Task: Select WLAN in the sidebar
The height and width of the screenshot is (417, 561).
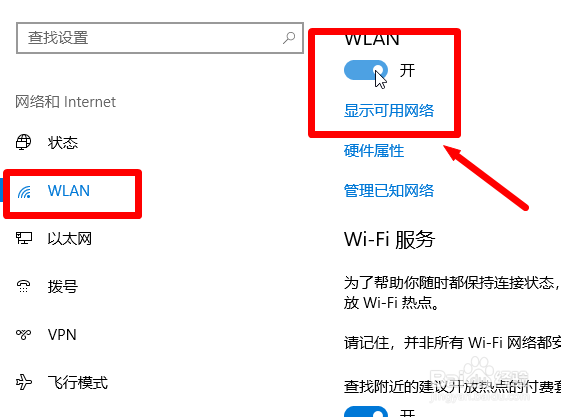Action: click(x=69, y=191)
